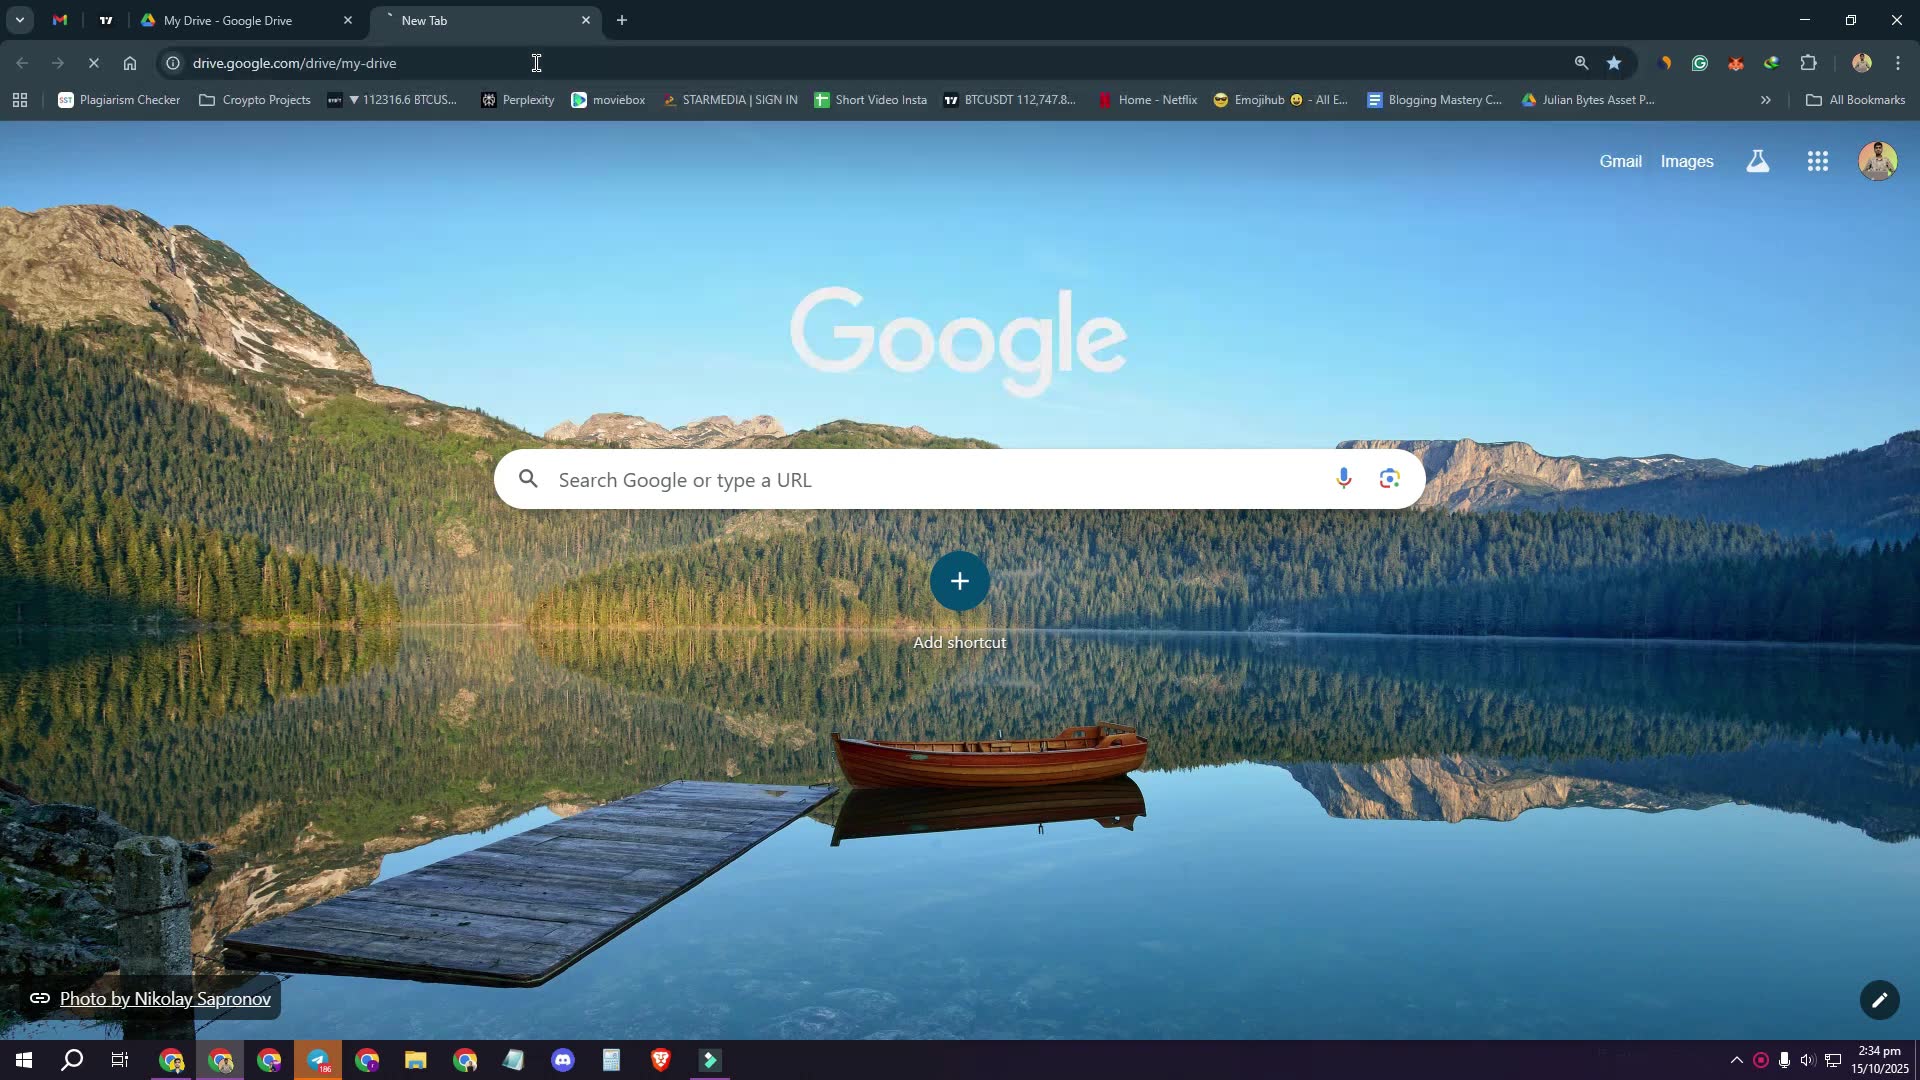Open Search Labs flask icon
The image size is (1920, 1080).
pyautogui.click(x=1757, y=161)
